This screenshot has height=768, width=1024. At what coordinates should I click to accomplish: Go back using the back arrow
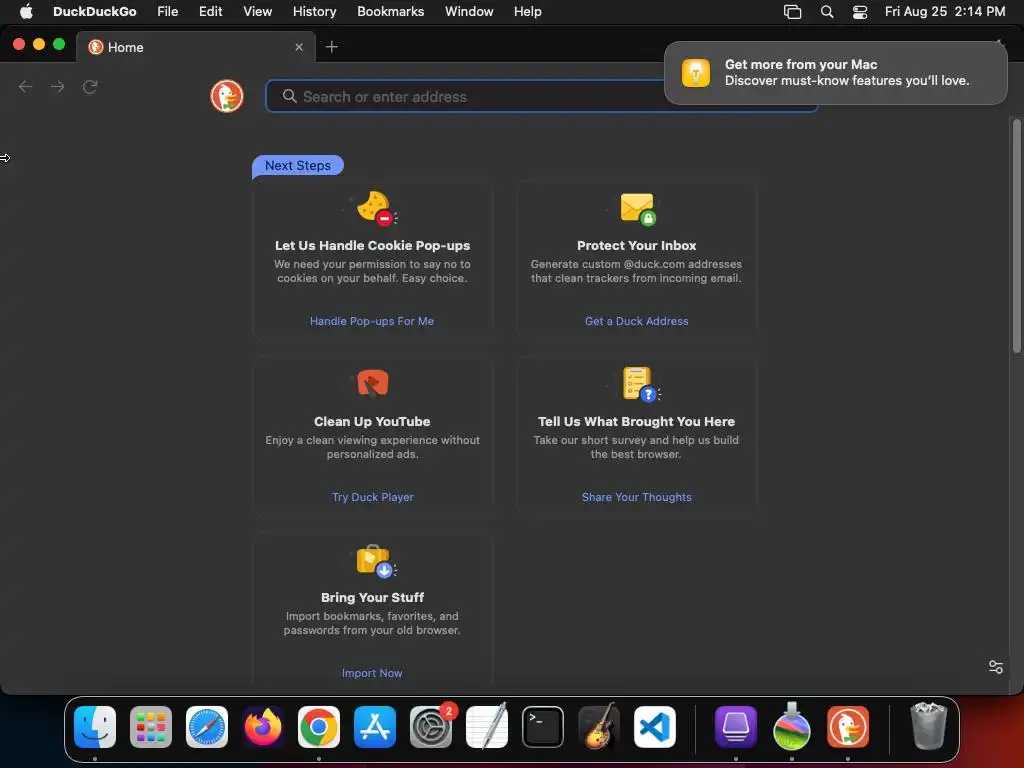pos(25,86)
